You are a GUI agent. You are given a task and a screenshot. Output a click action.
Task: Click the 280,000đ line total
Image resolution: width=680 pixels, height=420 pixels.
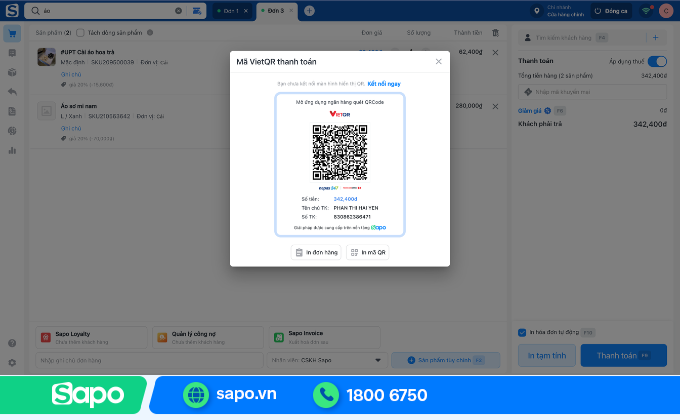point(469,106)
